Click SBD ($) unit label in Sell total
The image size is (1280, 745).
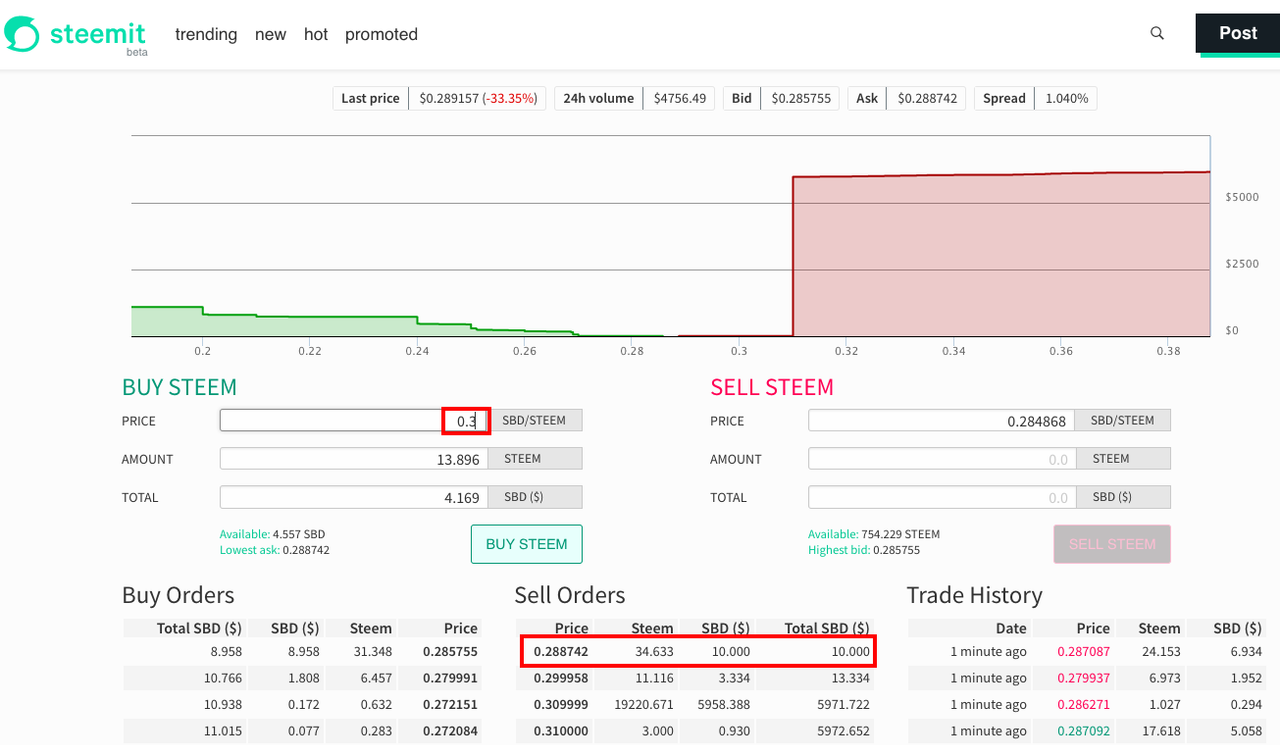tap(1122, 497)
